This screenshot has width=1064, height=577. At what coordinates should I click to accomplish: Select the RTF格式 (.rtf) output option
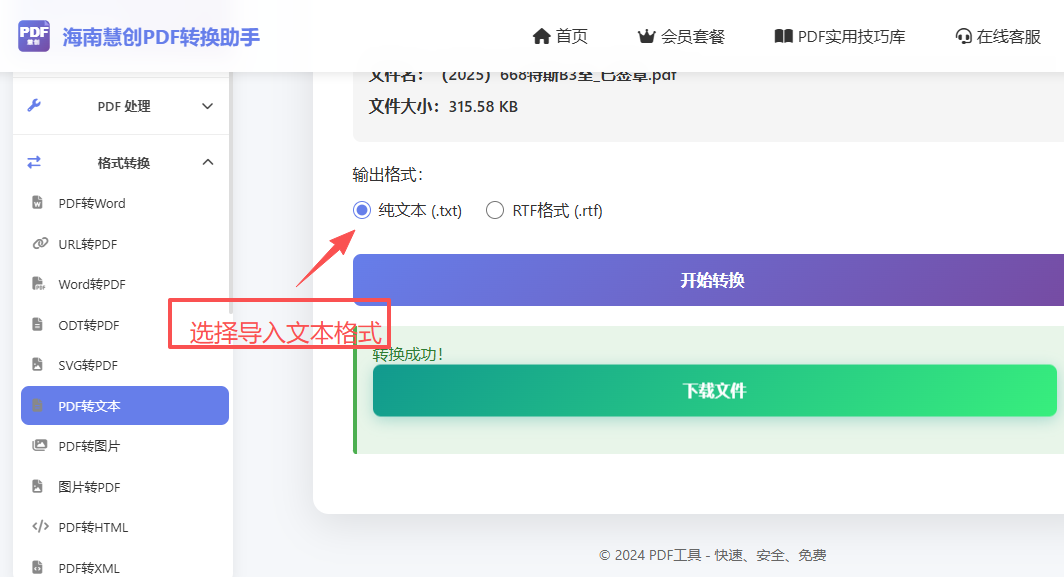tap(495, 210)
